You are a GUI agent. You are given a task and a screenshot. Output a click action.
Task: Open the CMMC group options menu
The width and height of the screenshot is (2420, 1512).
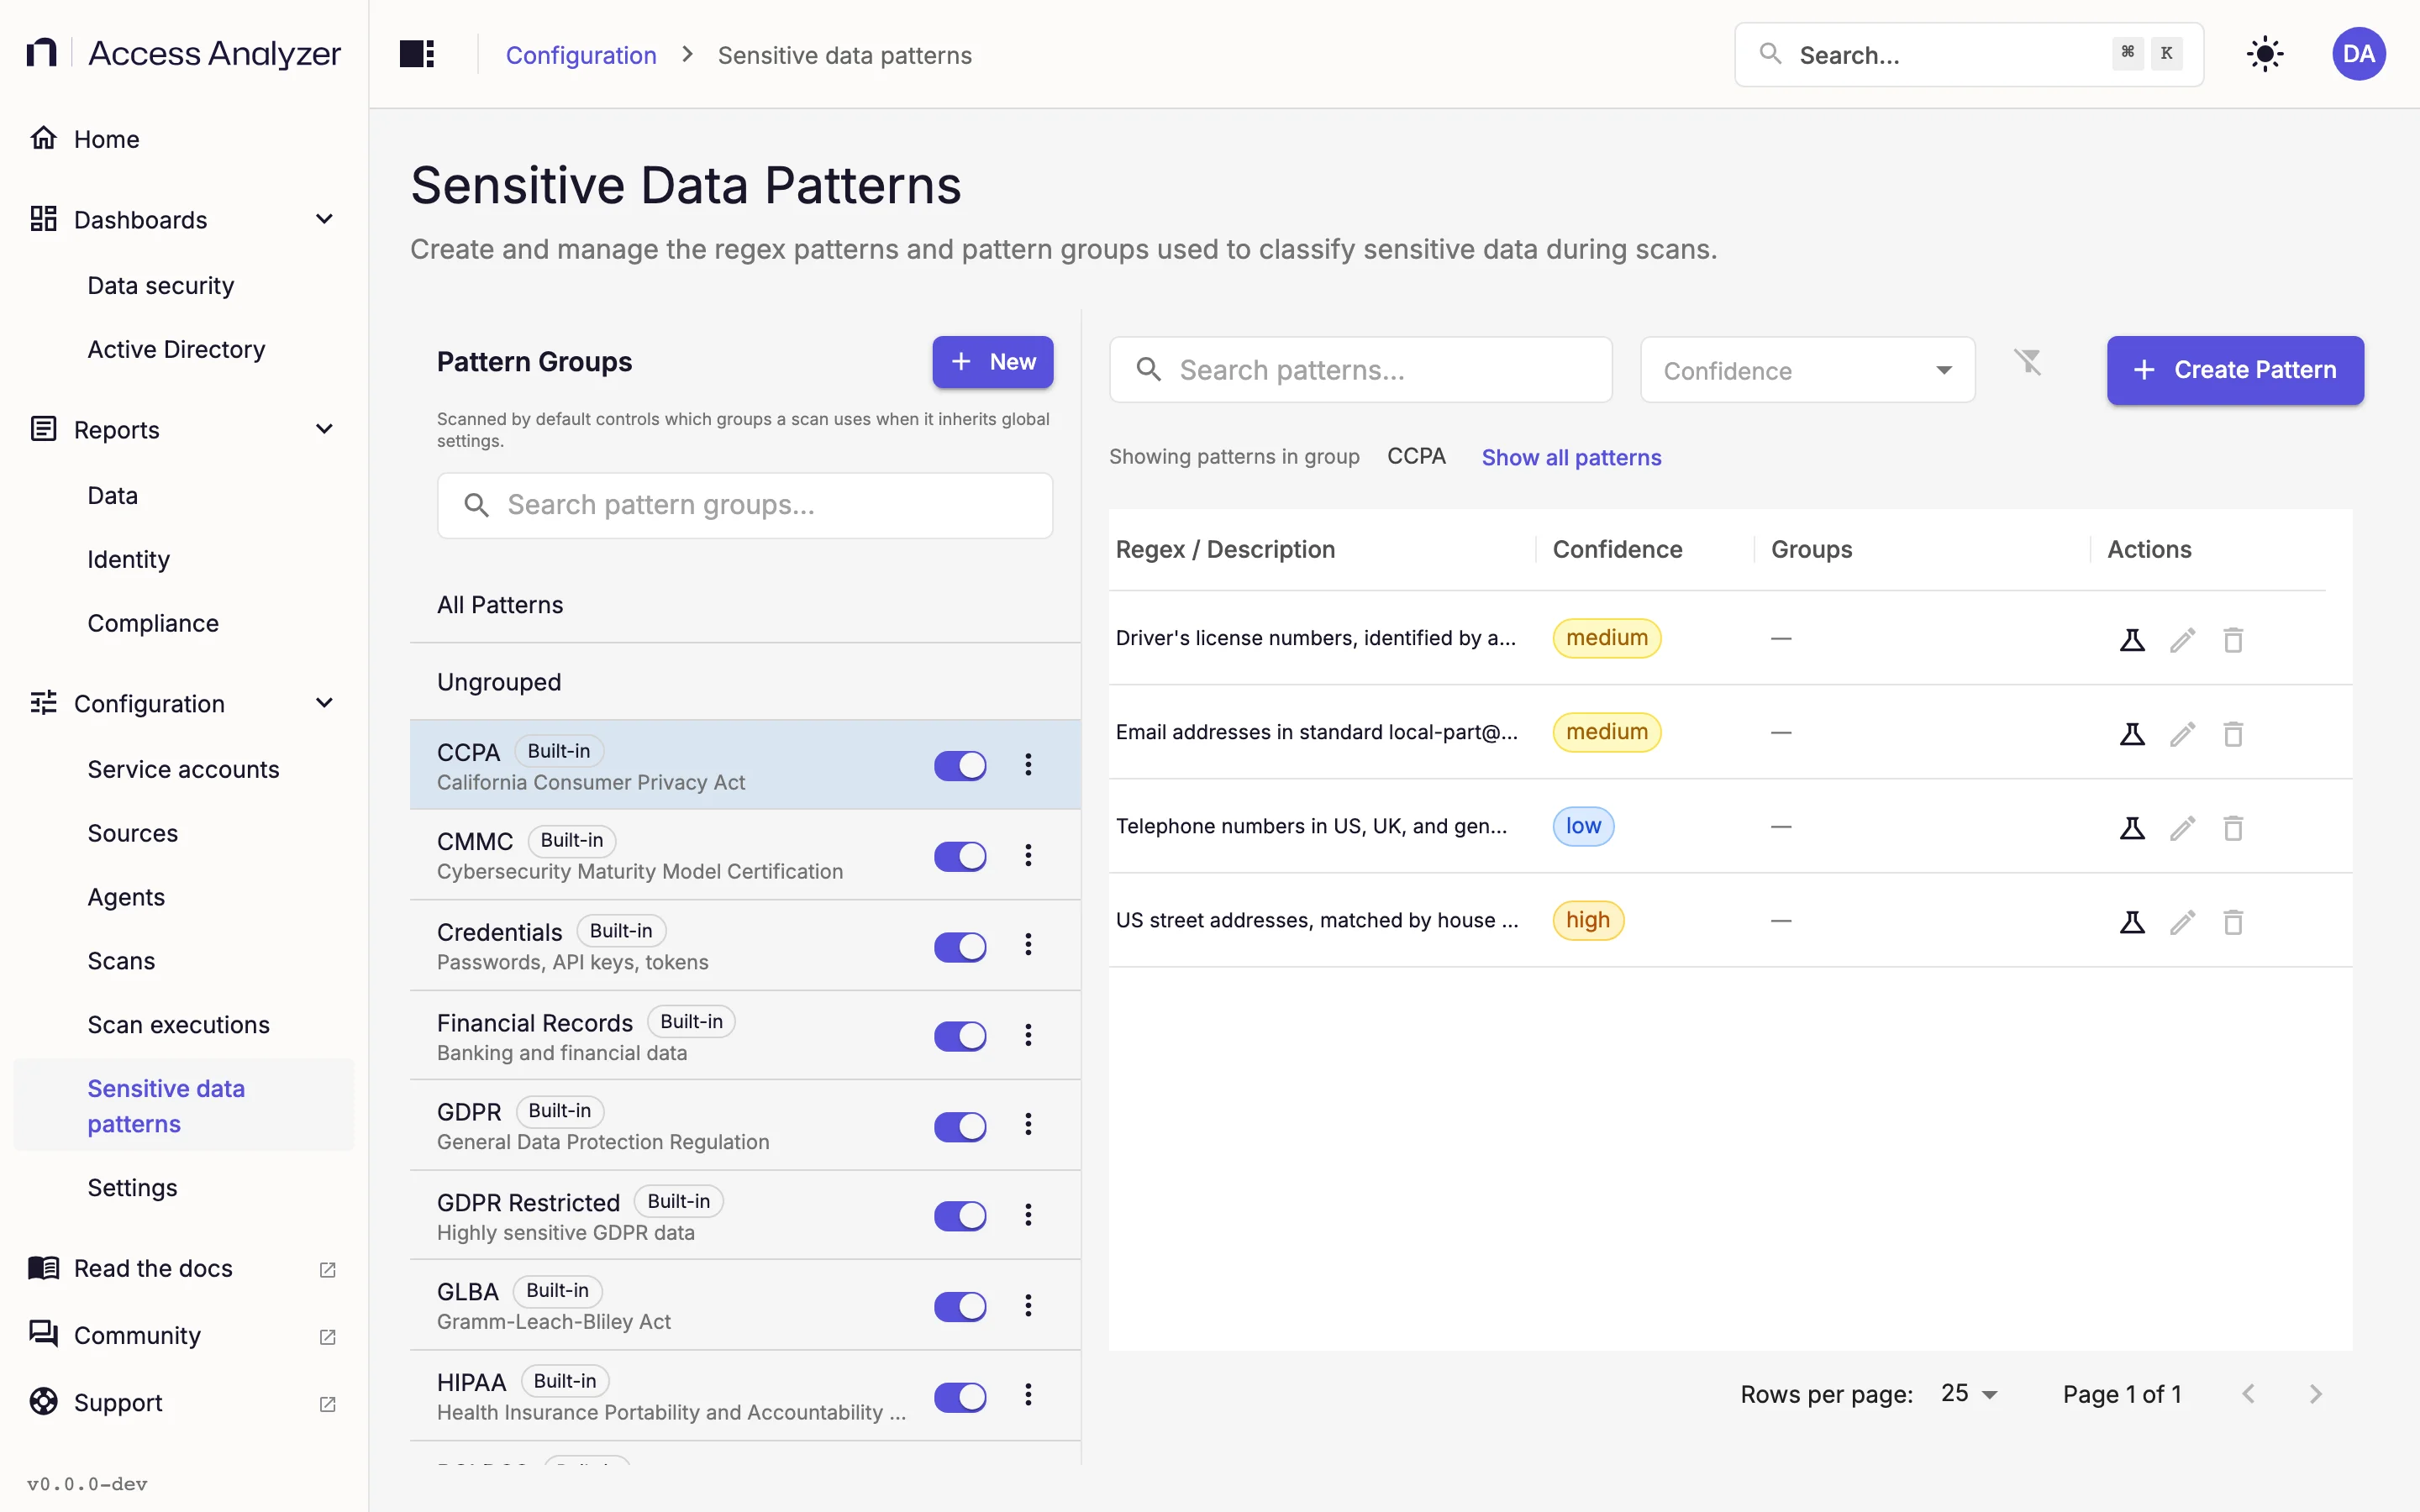coord(1027,855)
